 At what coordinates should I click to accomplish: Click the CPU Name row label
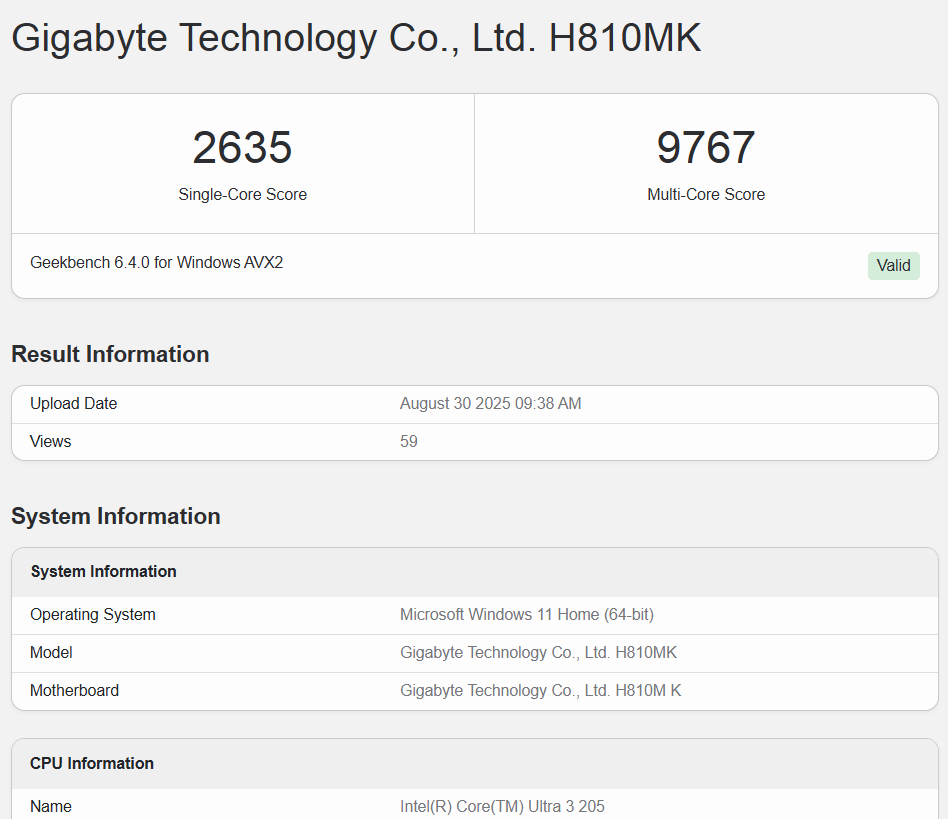(51, 807)
